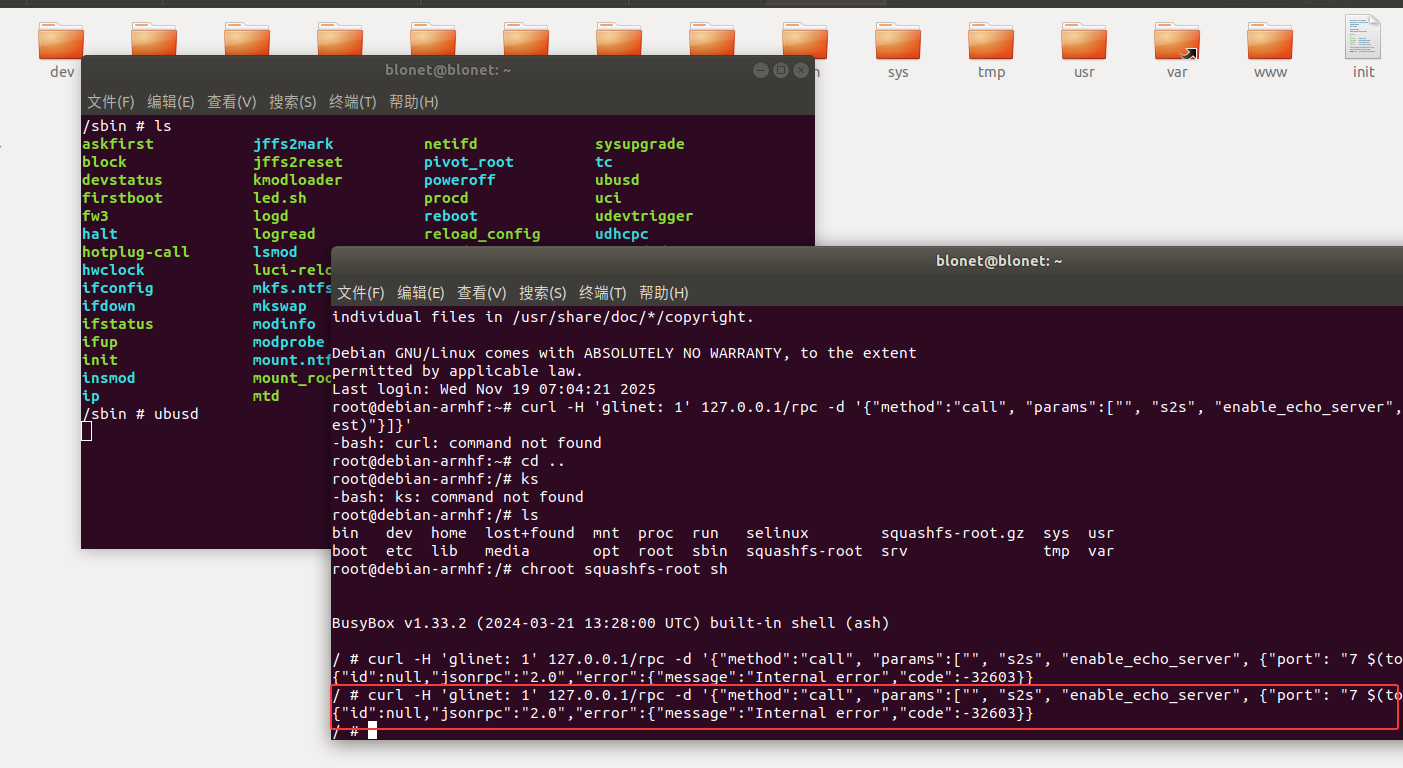Open 搜索(S) menu in front terminal
Image resolution: width=1403 pixels, height=768 pixels.
pyautogui.click(x=543, y=293)
